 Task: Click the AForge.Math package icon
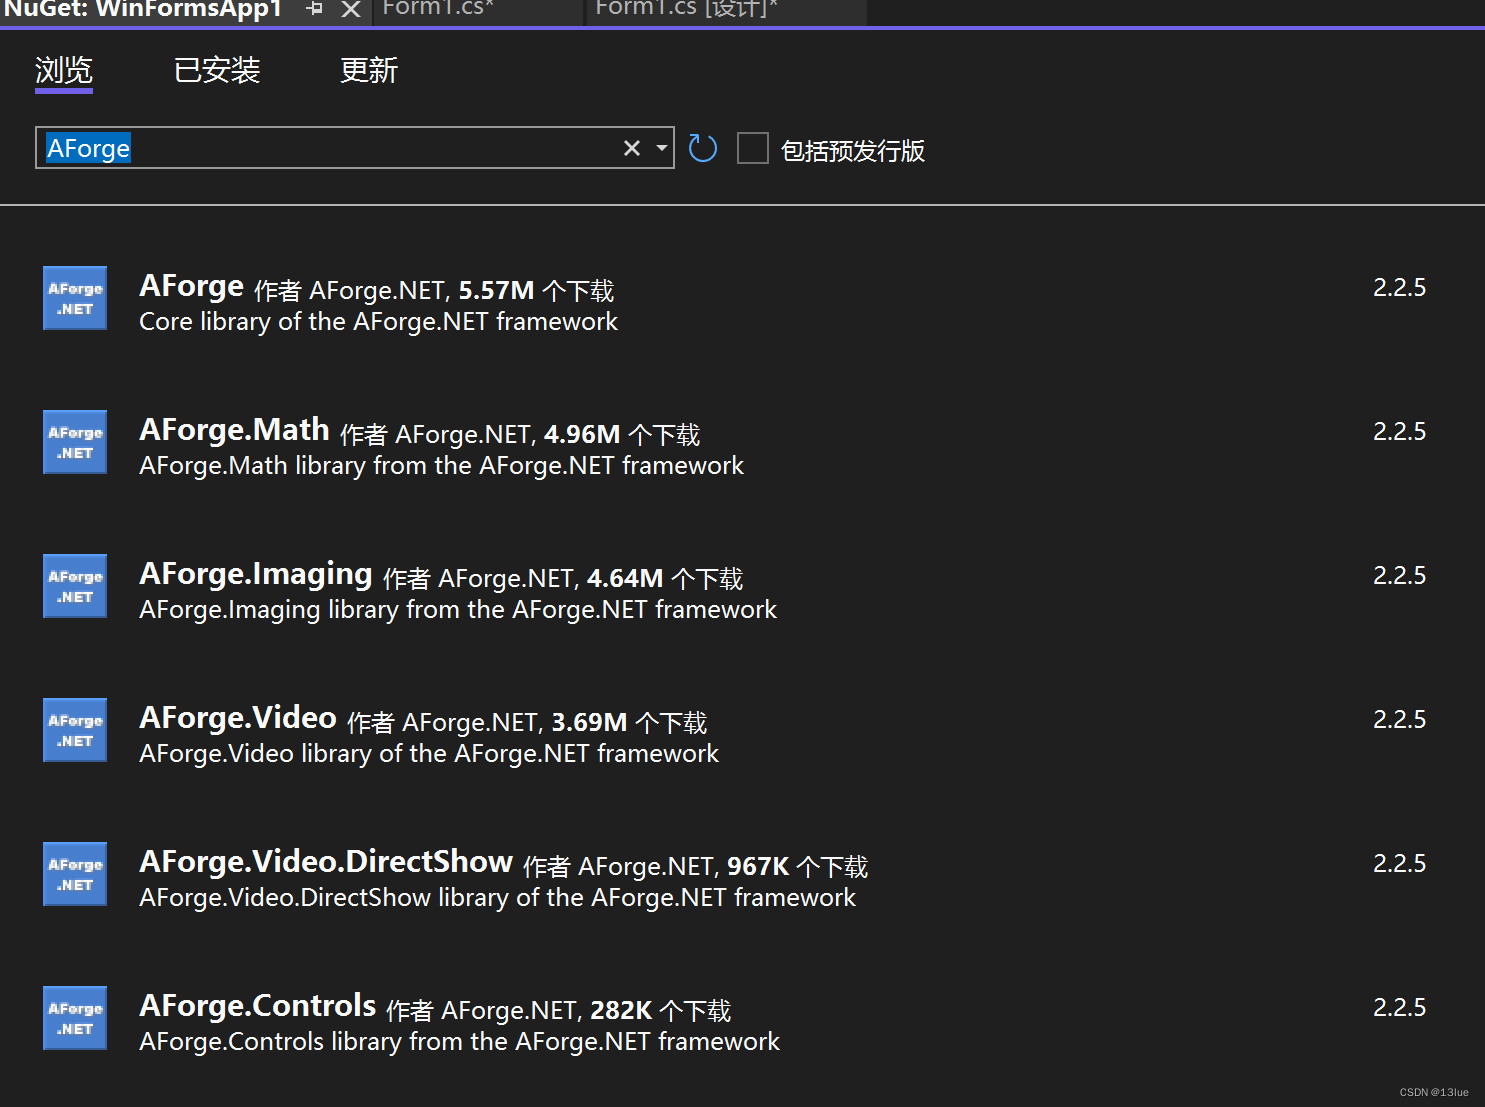pyautogui.click(x=75, y=442)
